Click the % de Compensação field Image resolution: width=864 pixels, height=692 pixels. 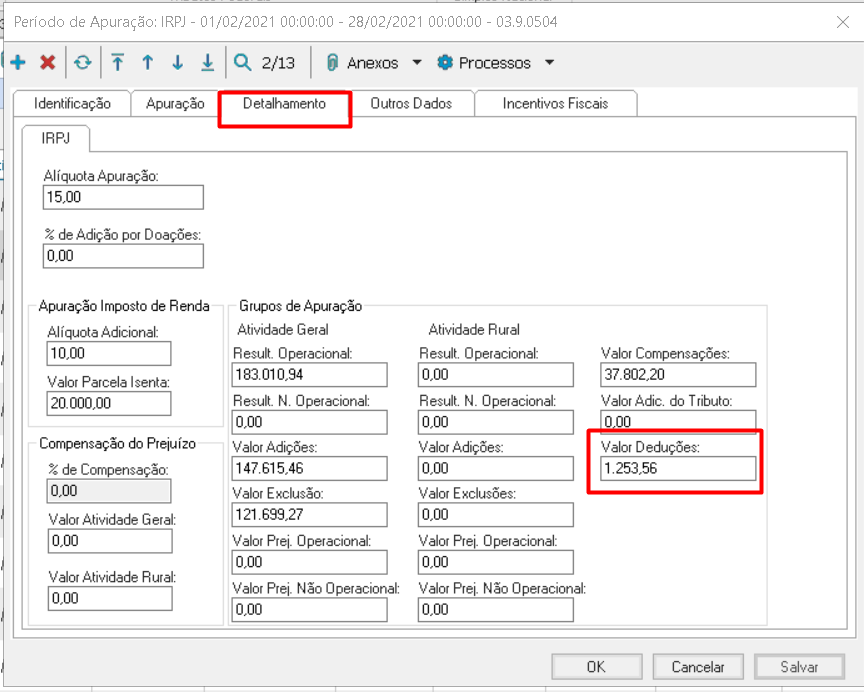point(109,491)
